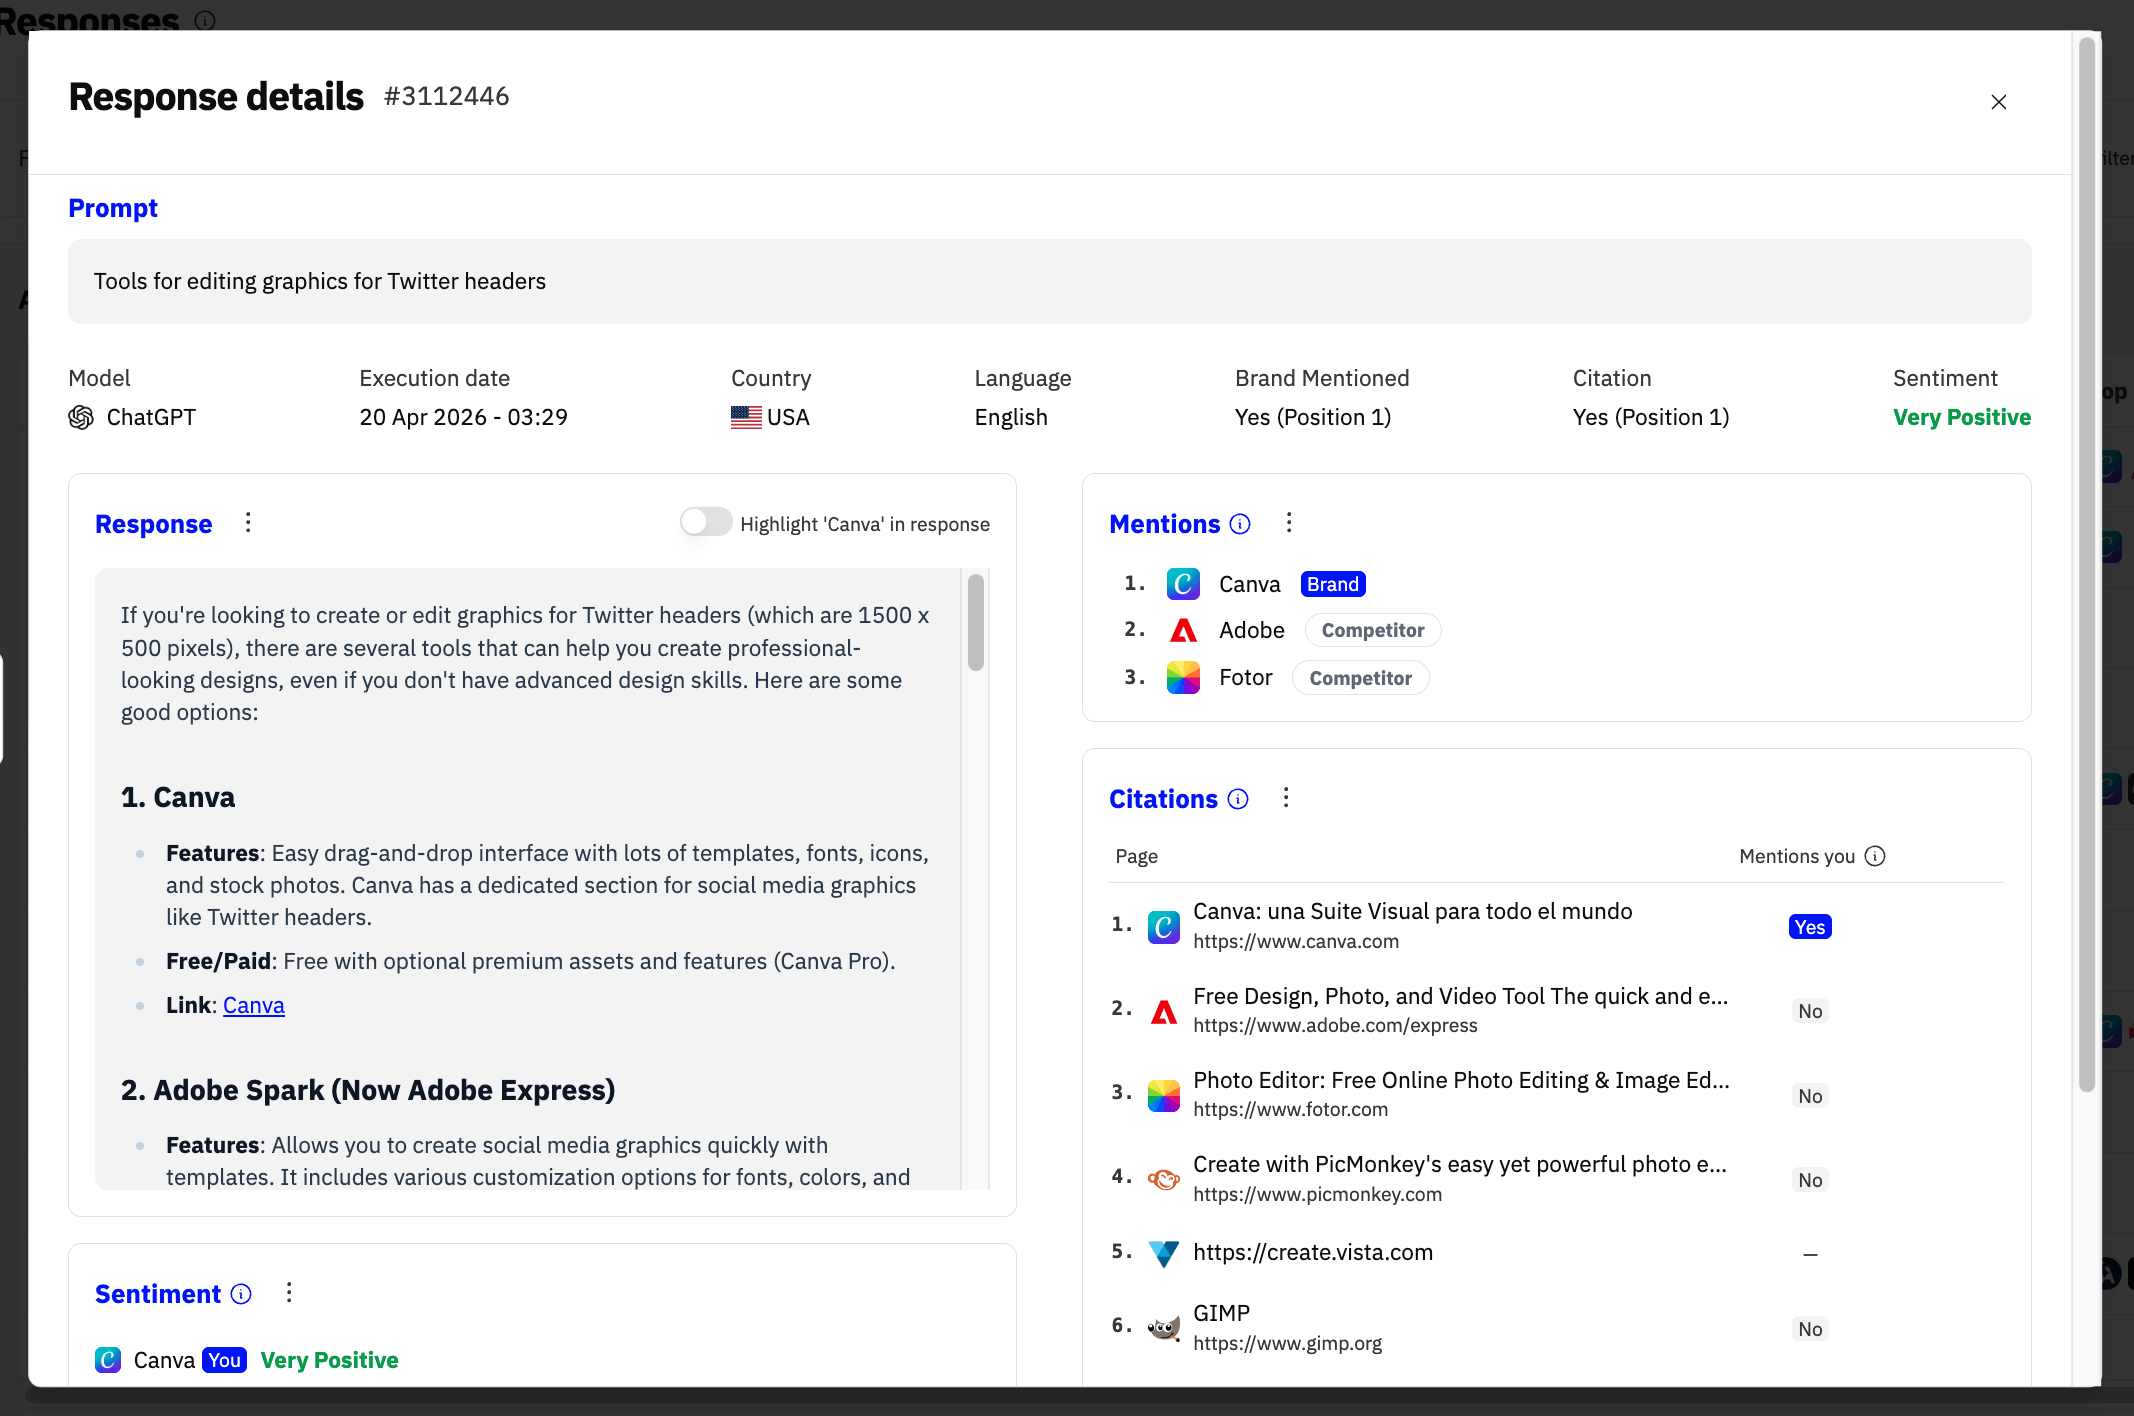Click the Brand tag next to Canva
The image size is (2134, 1416).
pos(1332,584)
